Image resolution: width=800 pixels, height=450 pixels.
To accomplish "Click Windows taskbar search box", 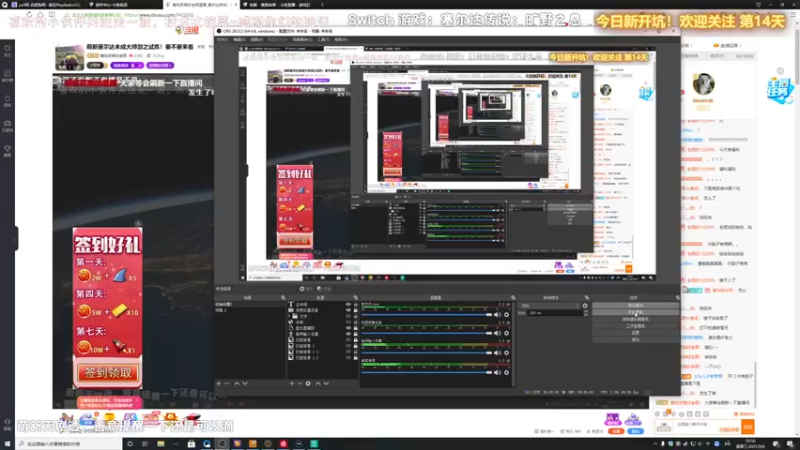I will coord(69,444).
